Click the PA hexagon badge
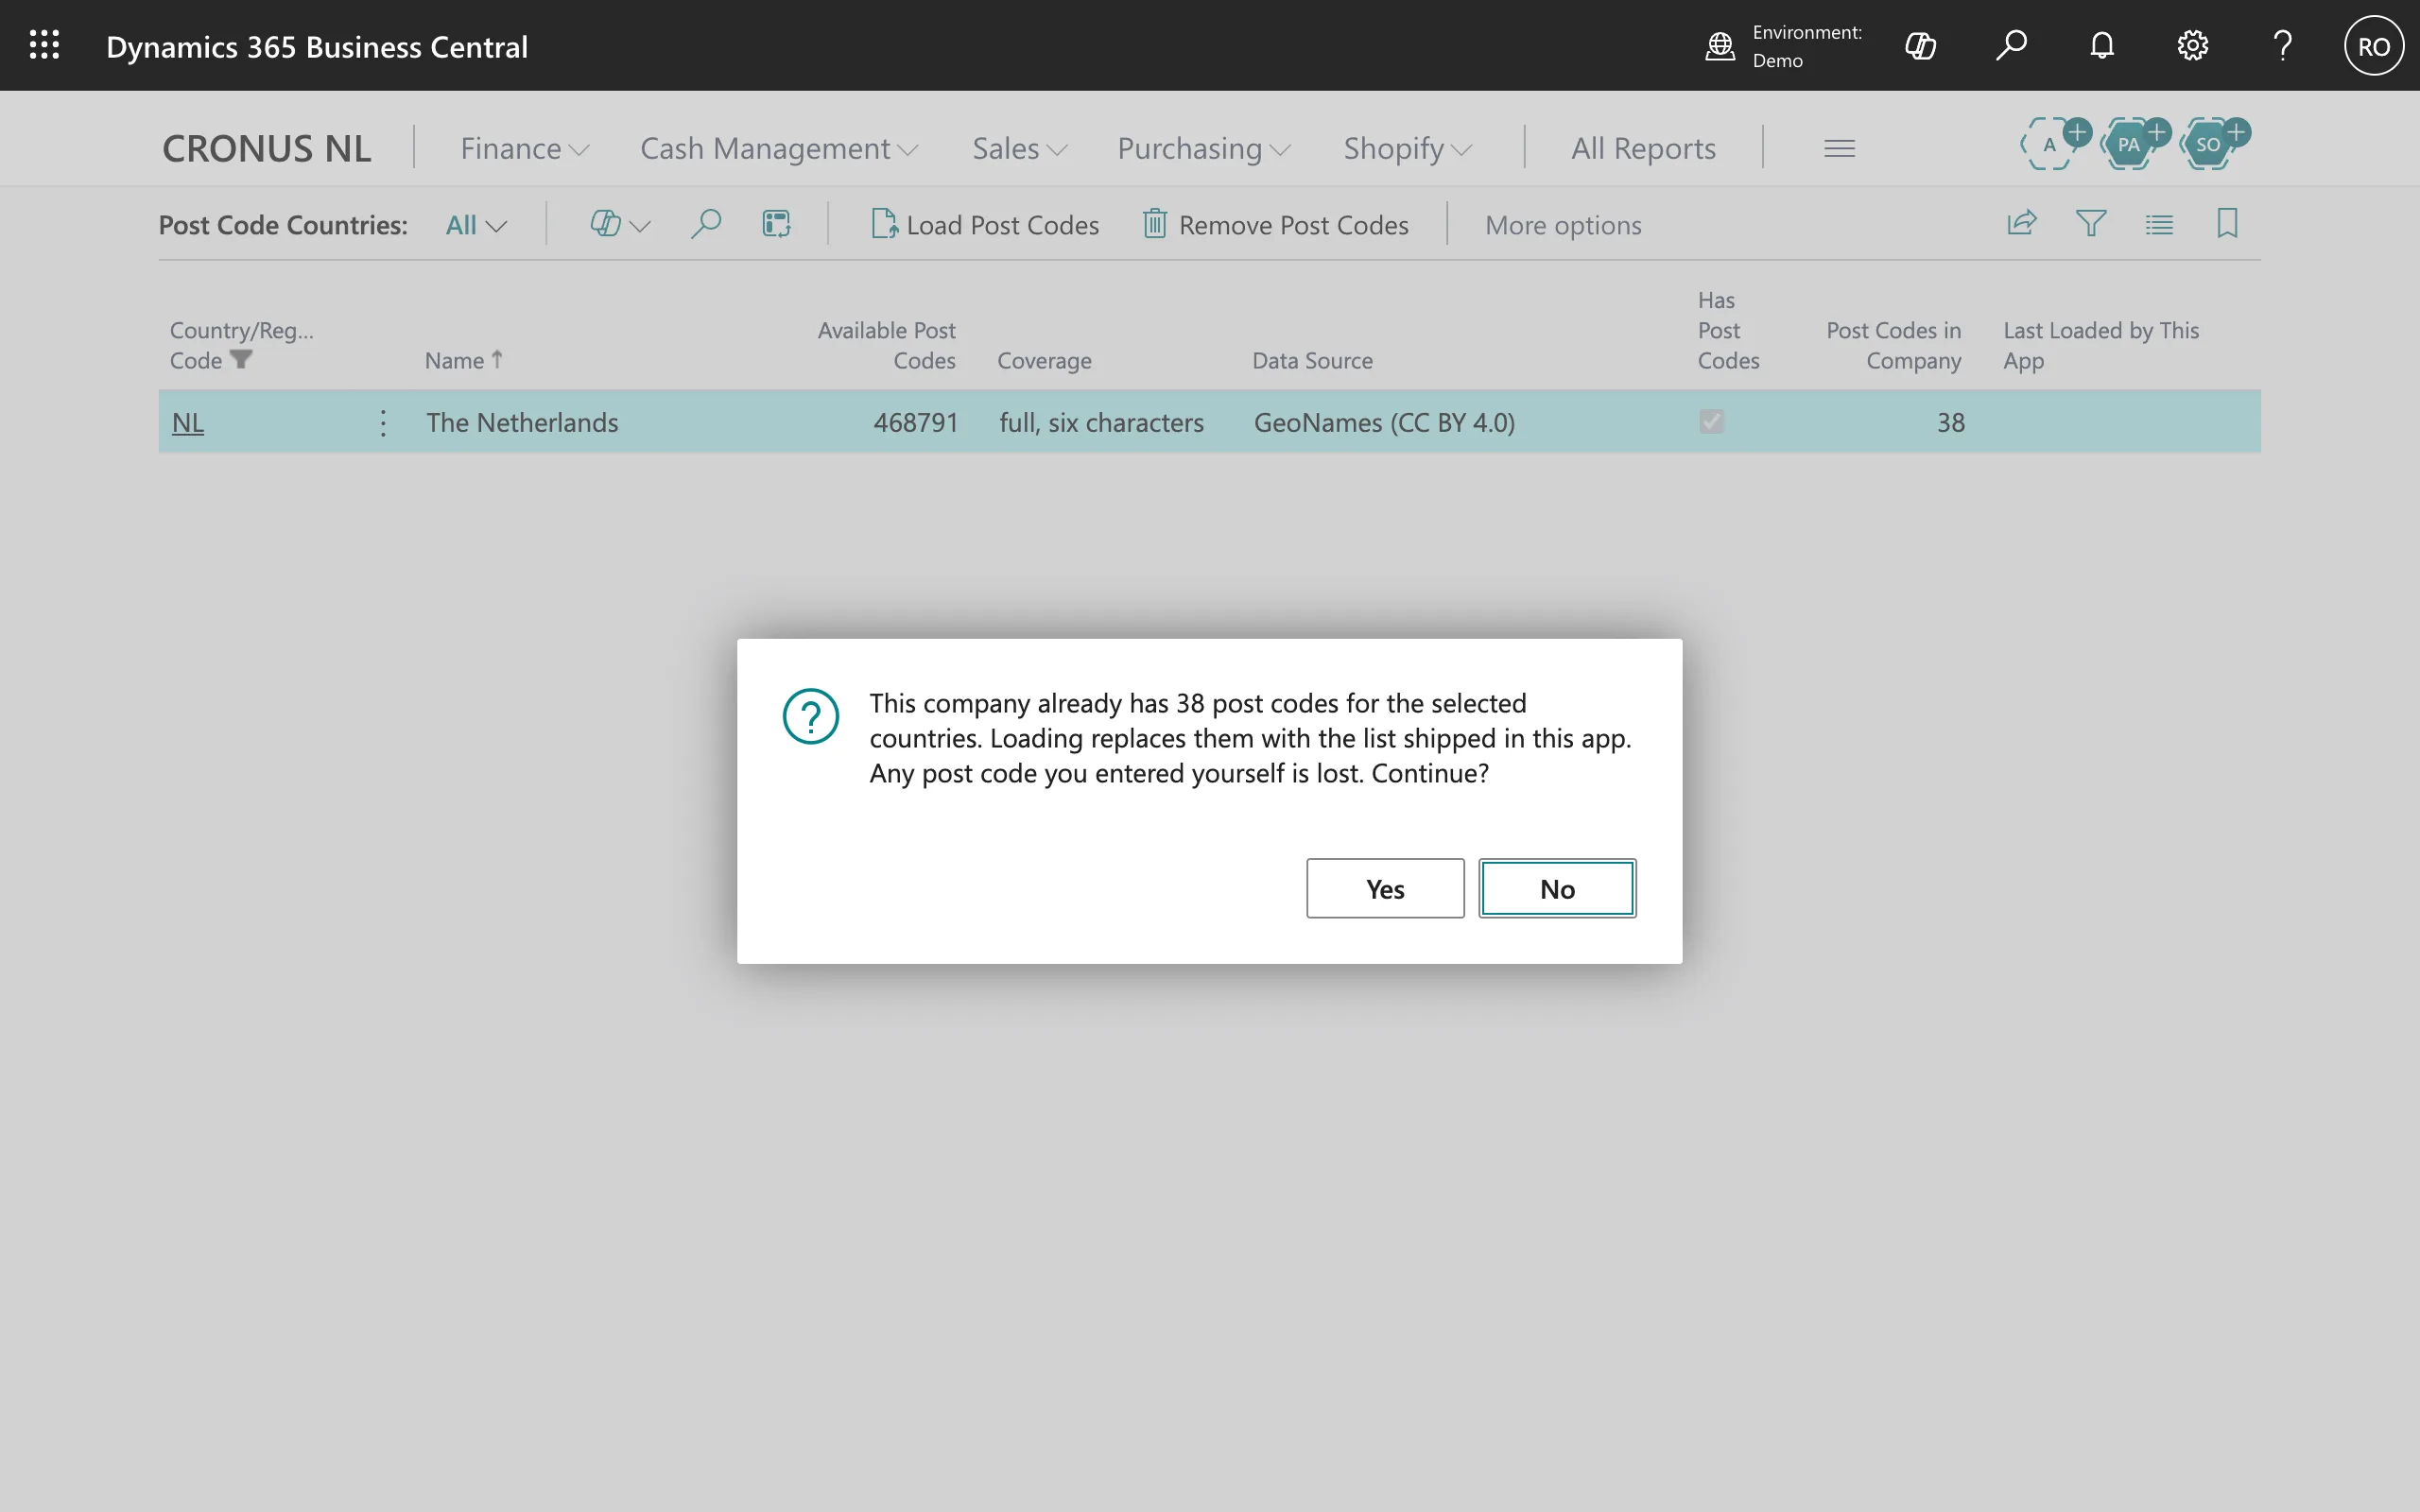The height and width of the screenshot is (1512, 2420). [x=2129, y=145]
